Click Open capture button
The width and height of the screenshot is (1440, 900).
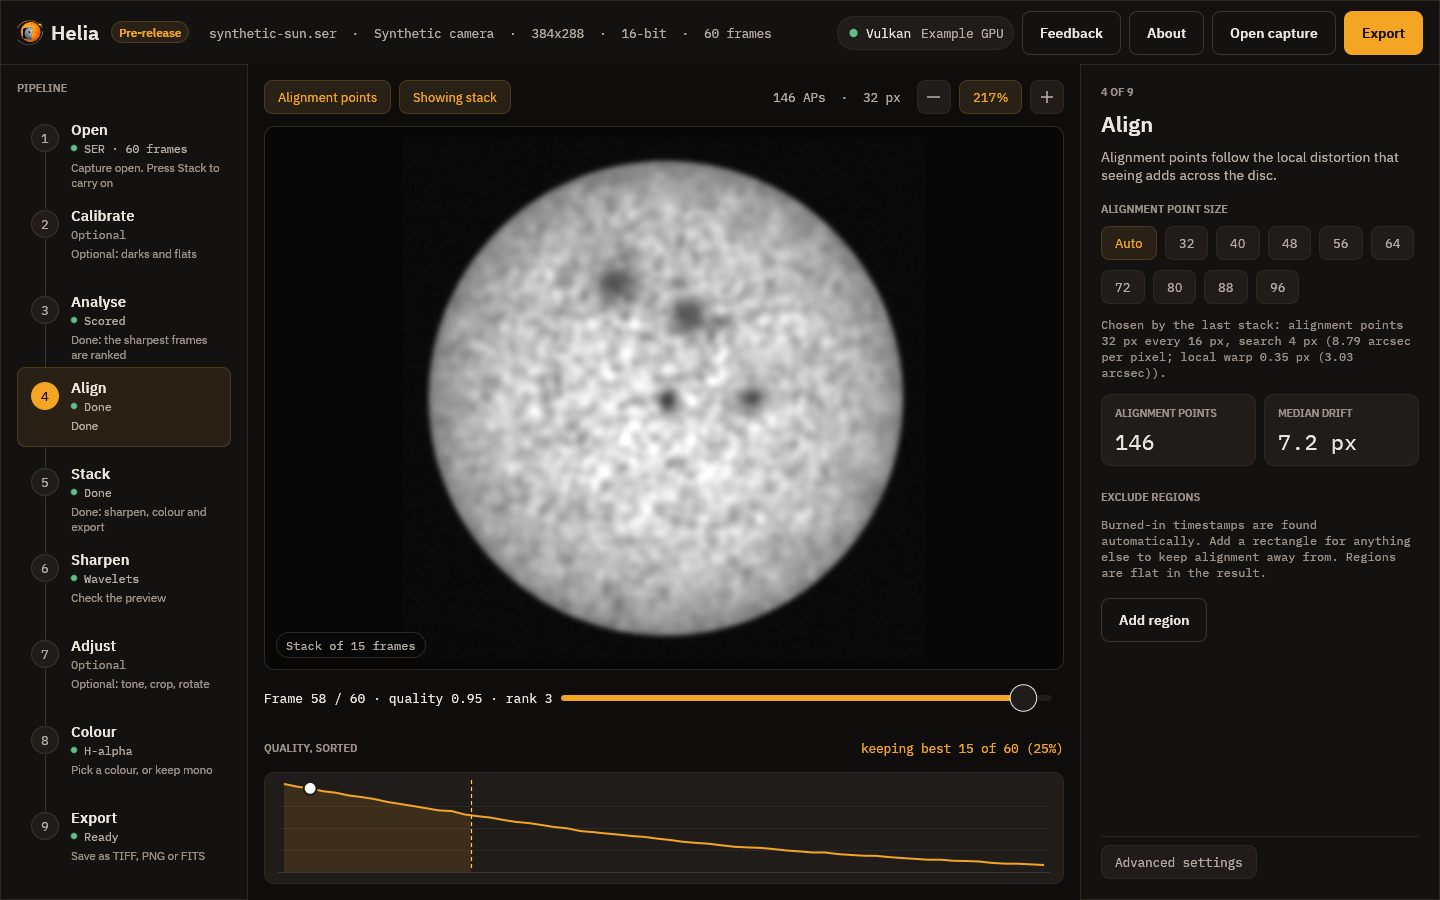coord(1273,33)
